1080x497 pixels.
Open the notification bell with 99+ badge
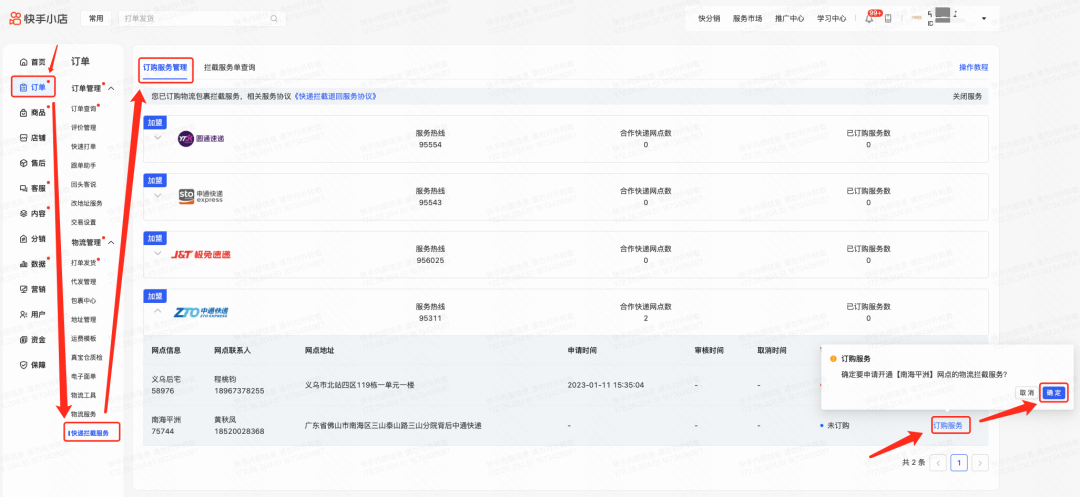pos(869,19)
